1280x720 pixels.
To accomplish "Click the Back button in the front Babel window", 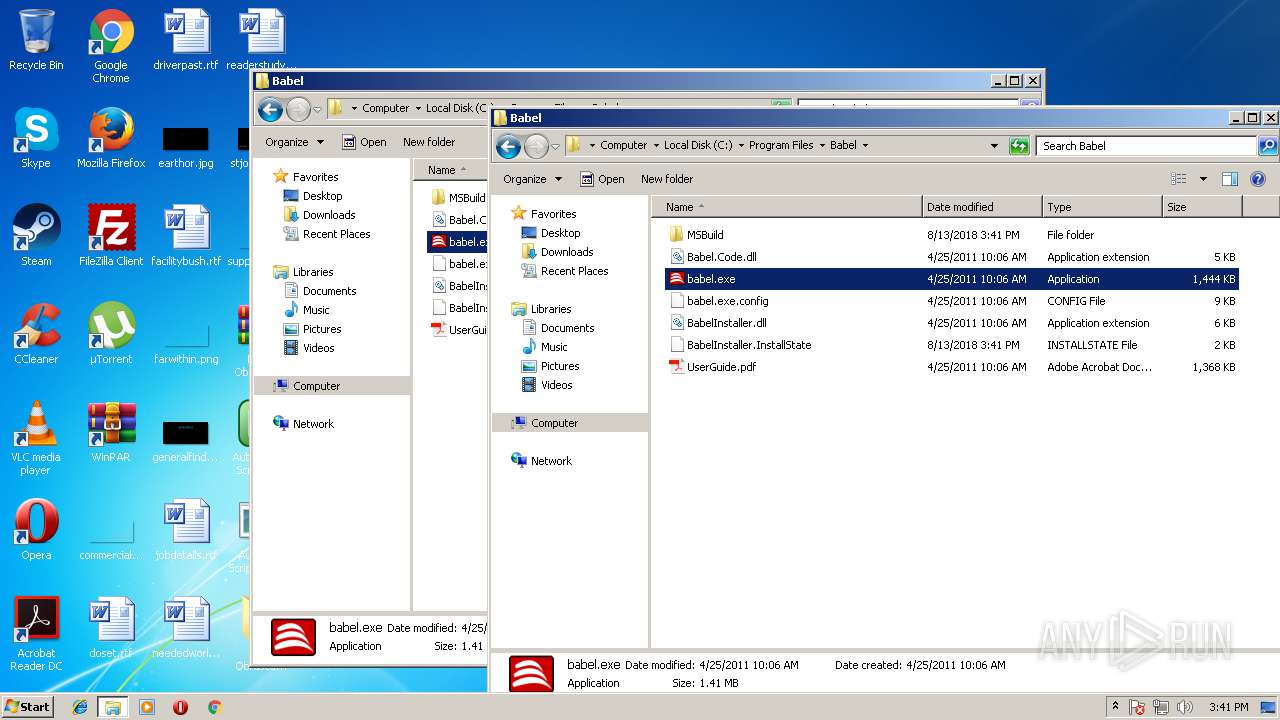I will pyautogui.click(x=508, y=146).
